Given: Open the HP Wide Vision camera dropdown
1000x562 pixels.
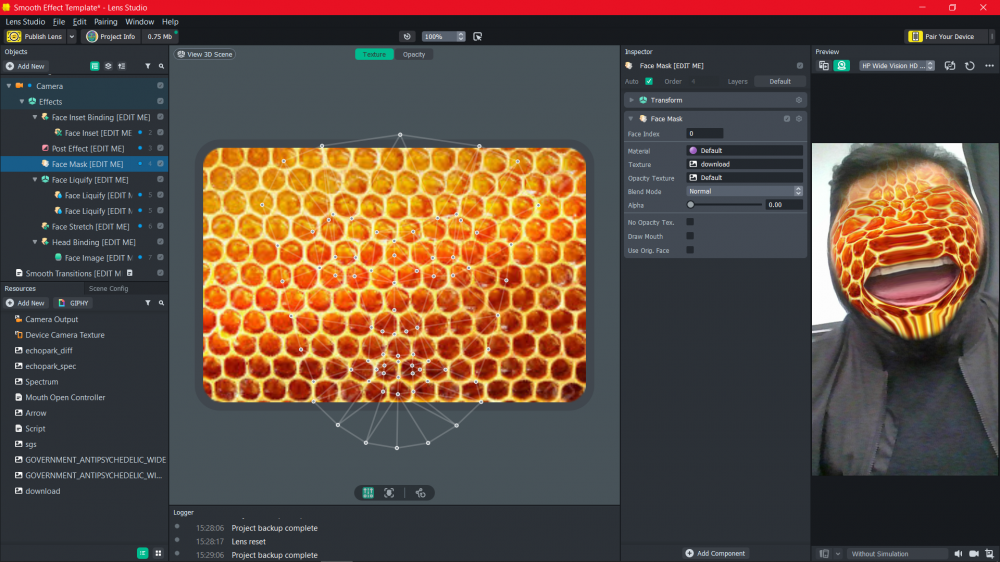Looking at the screenshot, I should coord(897,66).
